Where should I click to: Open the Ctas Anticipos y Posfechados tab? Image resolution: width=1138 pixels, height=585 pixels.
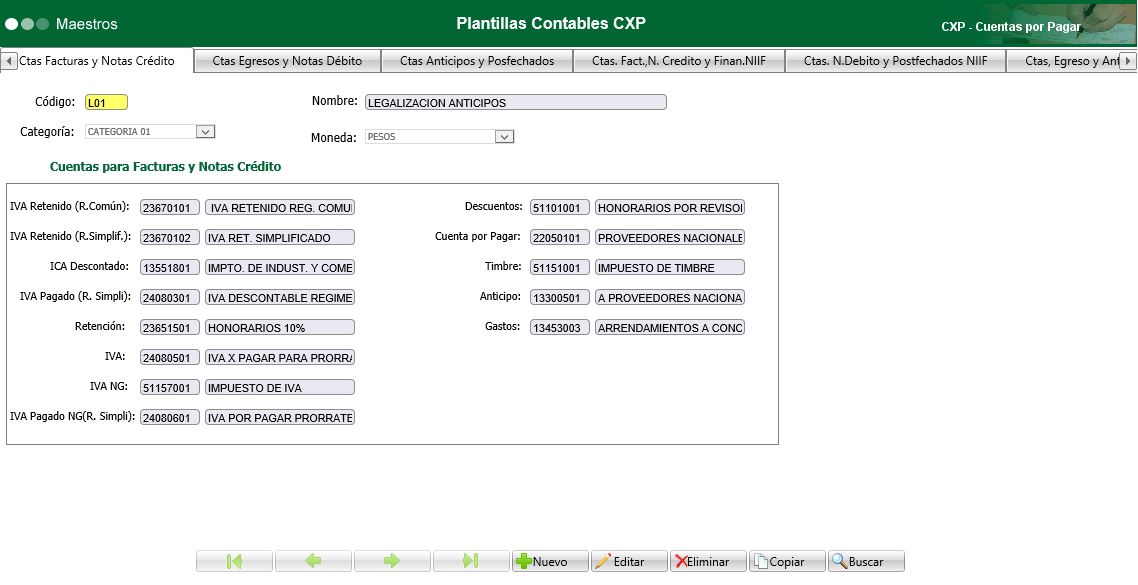(x=477, y=60)
